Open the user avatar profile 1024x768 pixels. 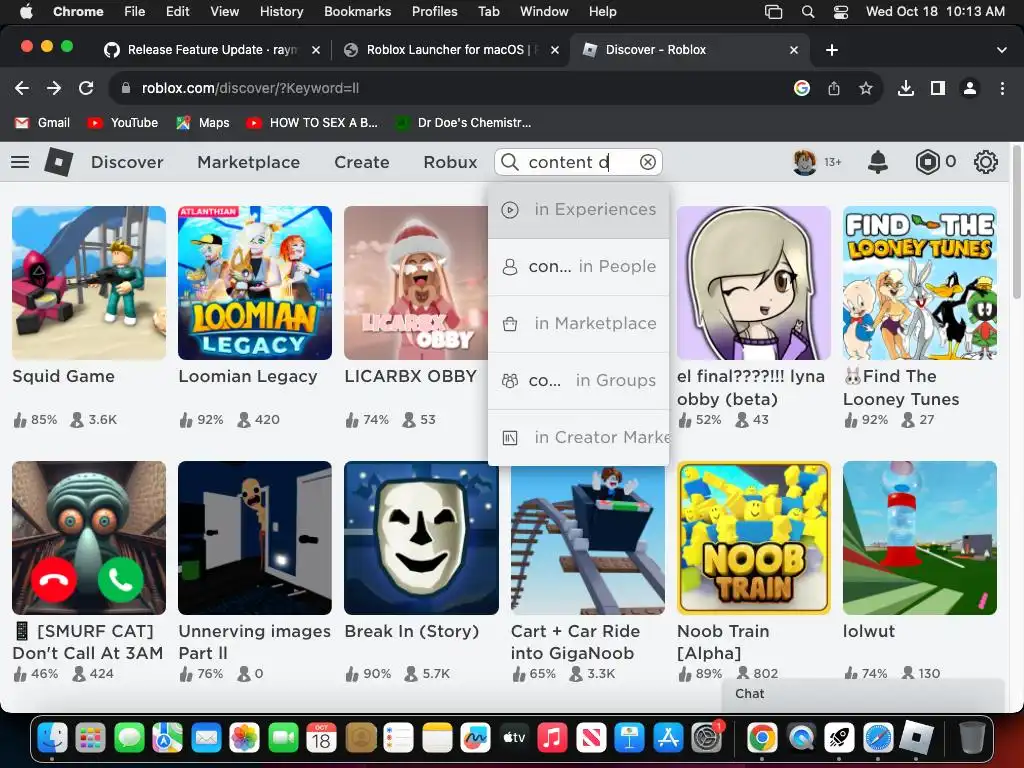click(805, 162)
